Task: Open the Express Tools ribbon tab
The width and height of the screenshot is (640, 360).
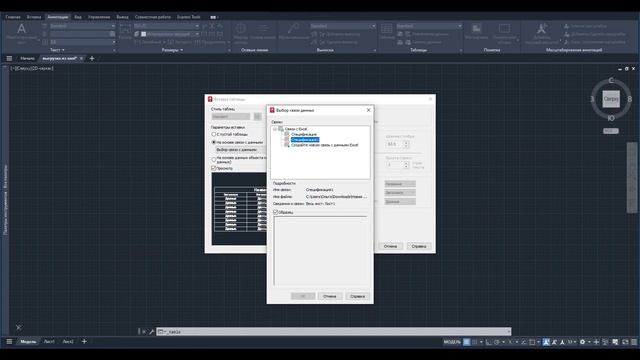Action: coord(189,17)
